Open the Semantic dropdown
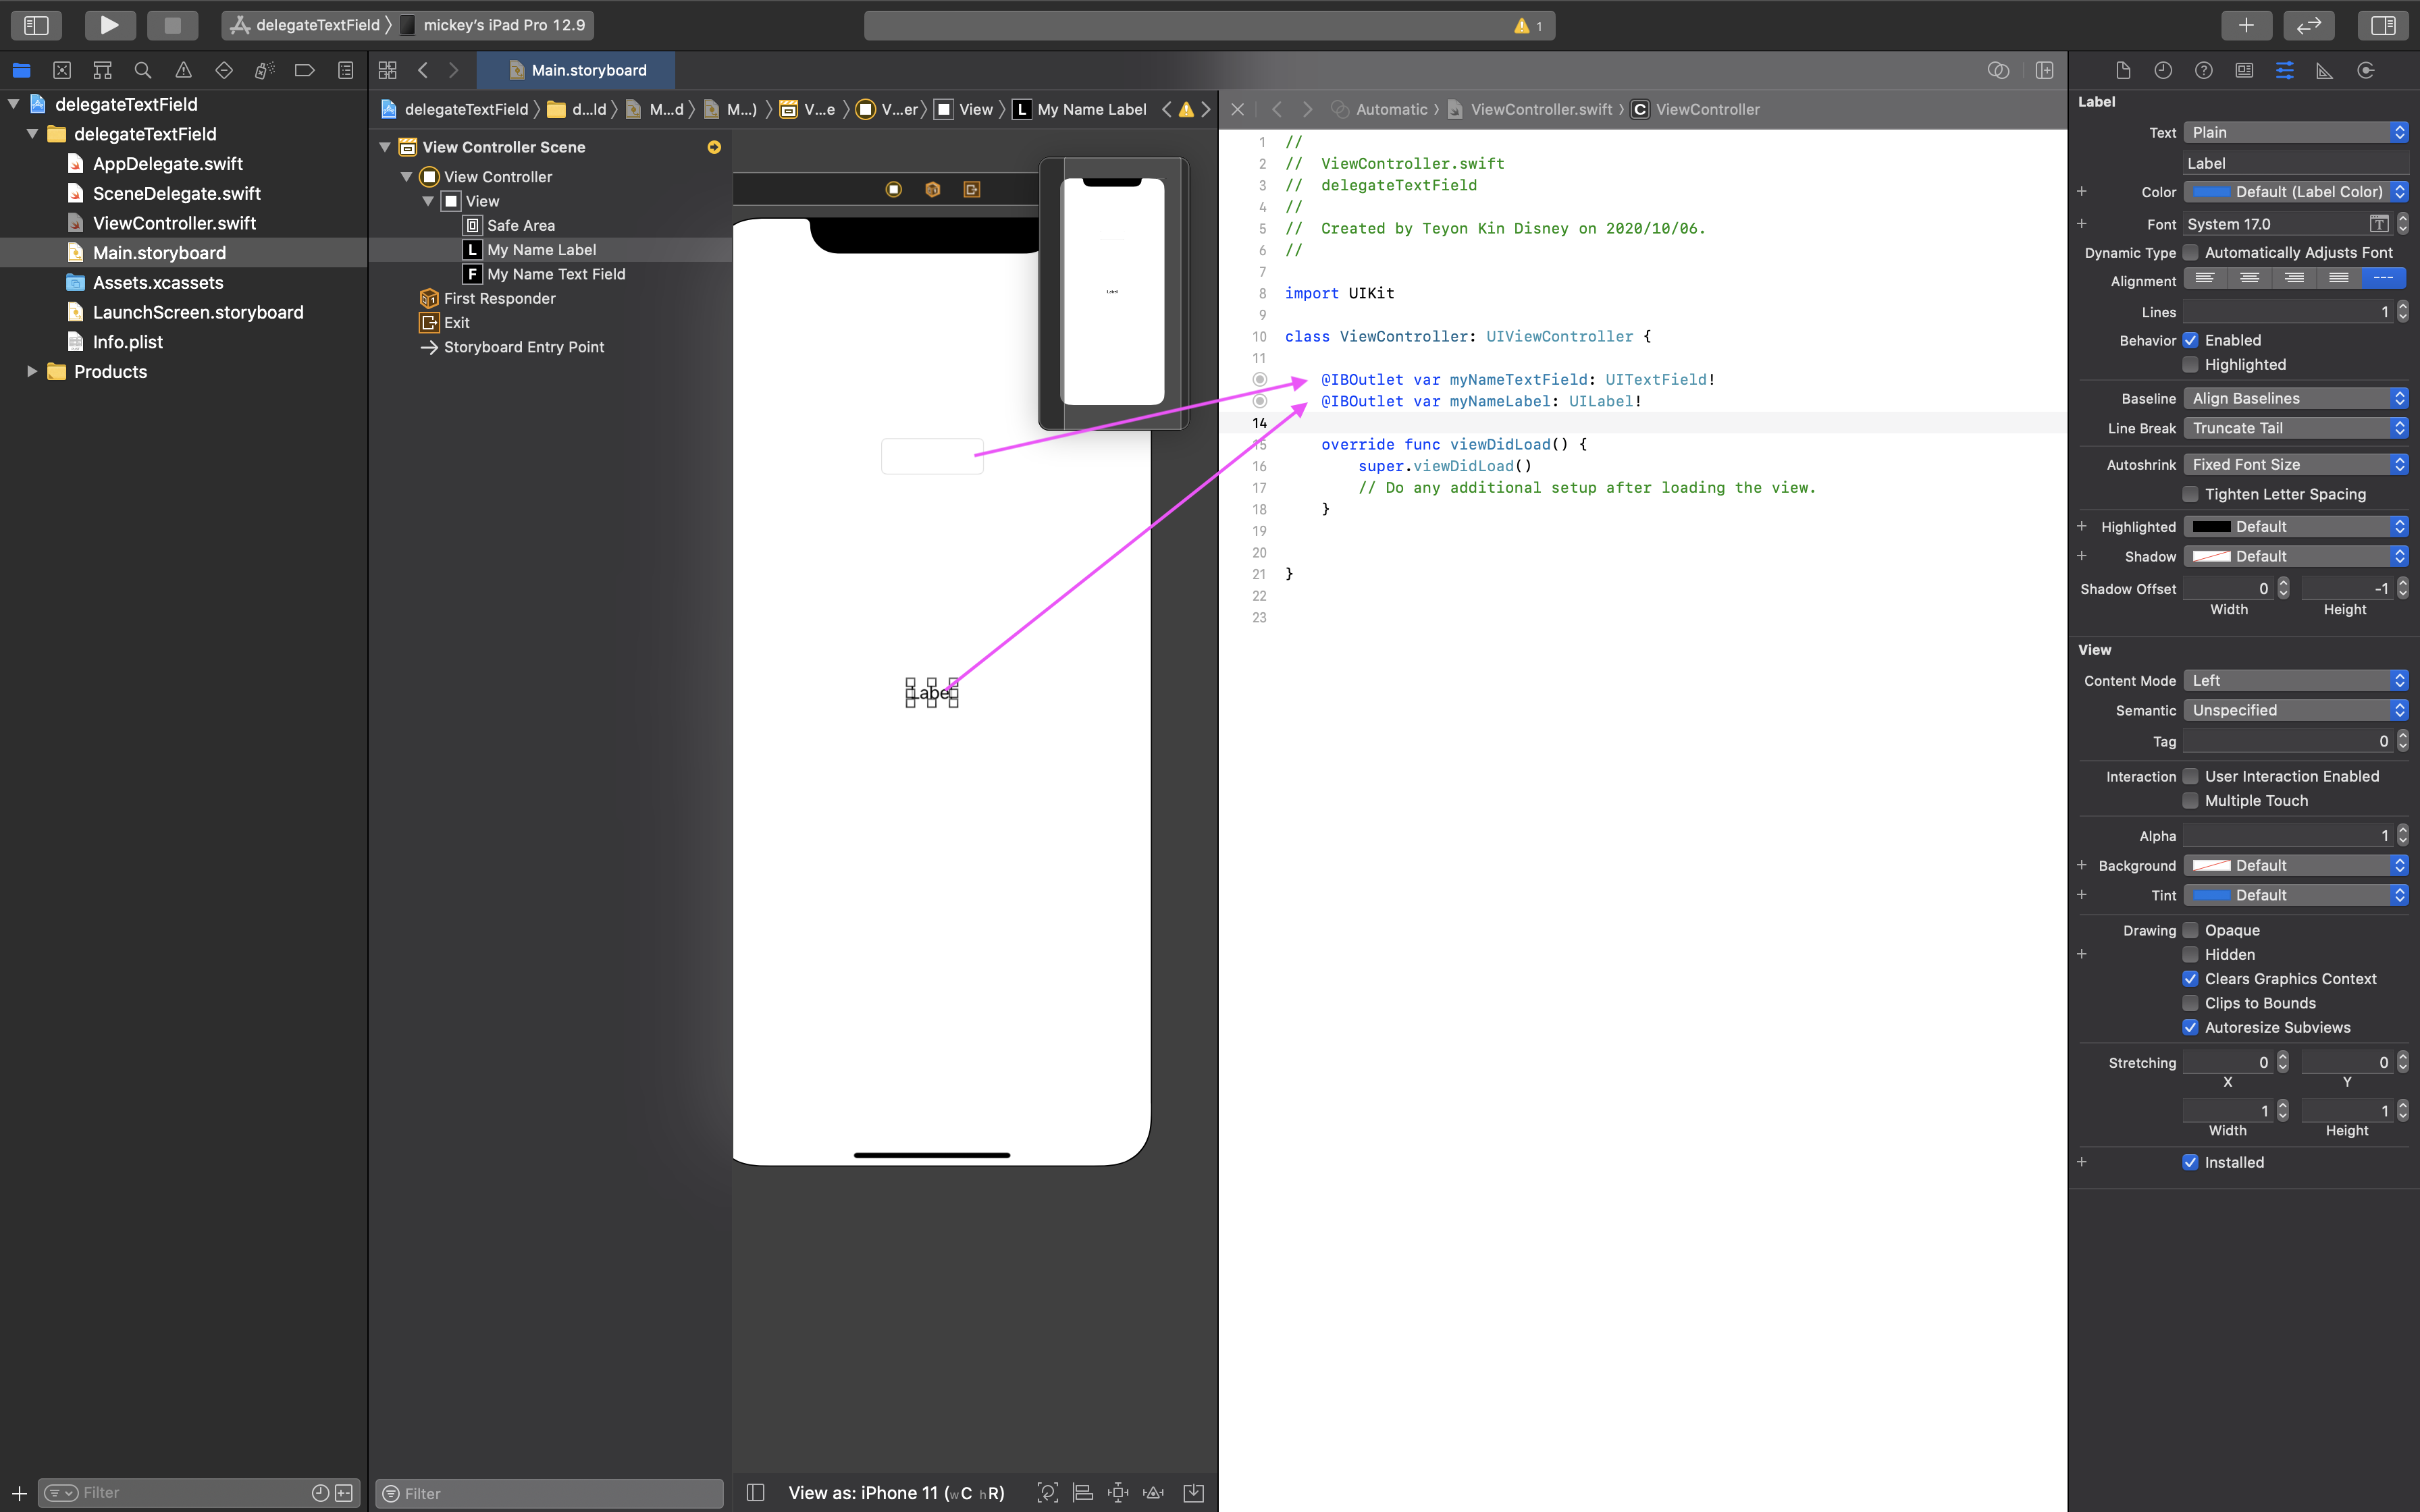Screen dimensions: 2420x1512 pyautogui.click(x=2295, y=710)
